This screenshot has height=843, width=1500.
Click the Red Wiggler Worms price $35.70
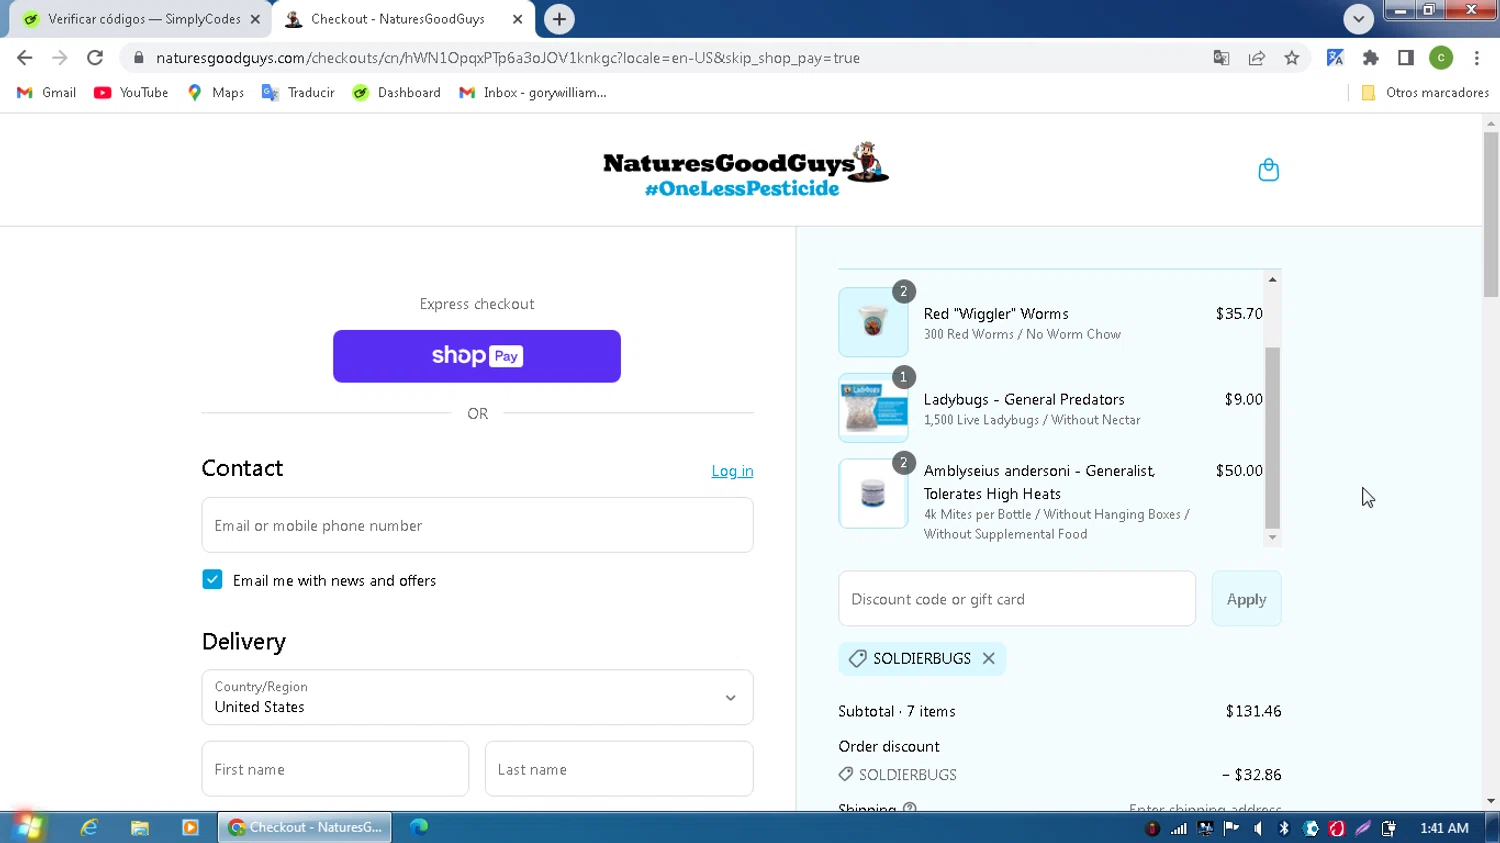coord(1239,313)
